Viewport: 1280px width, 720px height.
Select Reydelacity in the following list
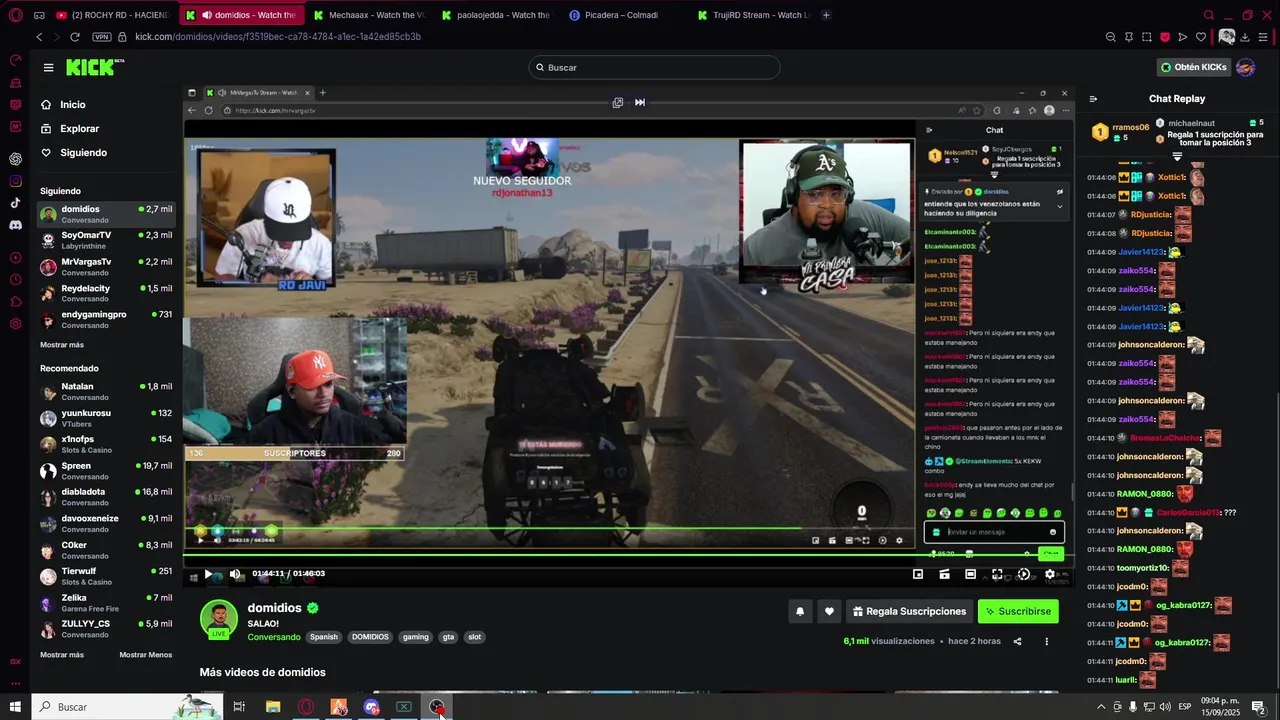point(106,293)
